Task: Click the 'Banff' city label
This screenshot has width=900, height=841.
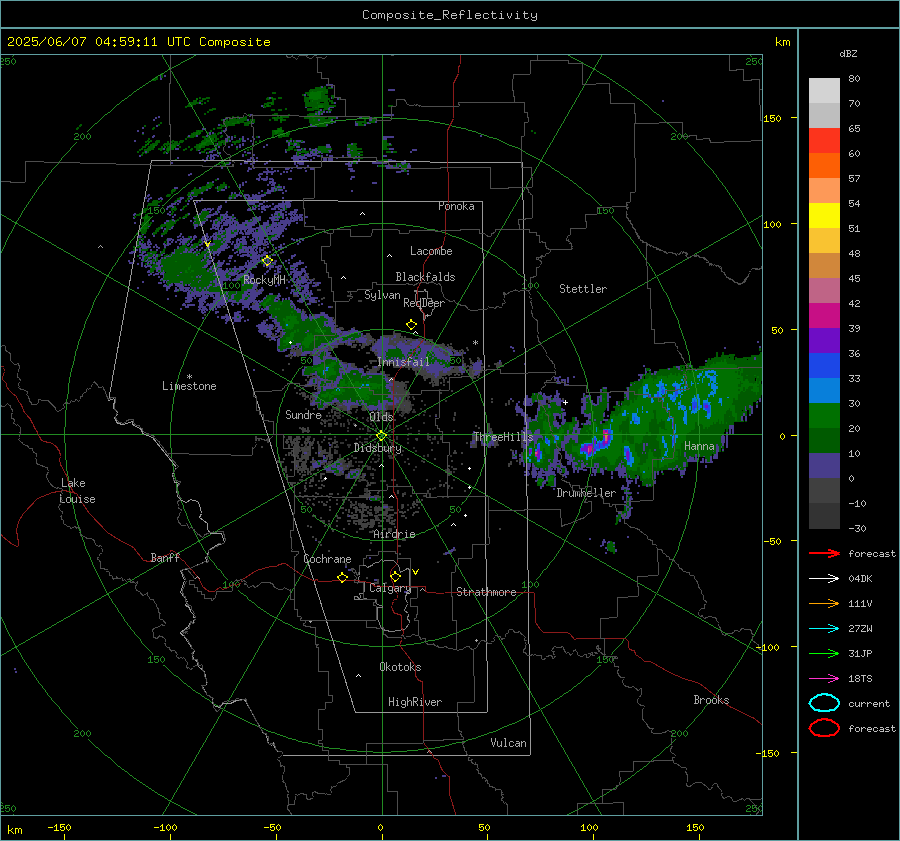Action: tap(165, 557)
